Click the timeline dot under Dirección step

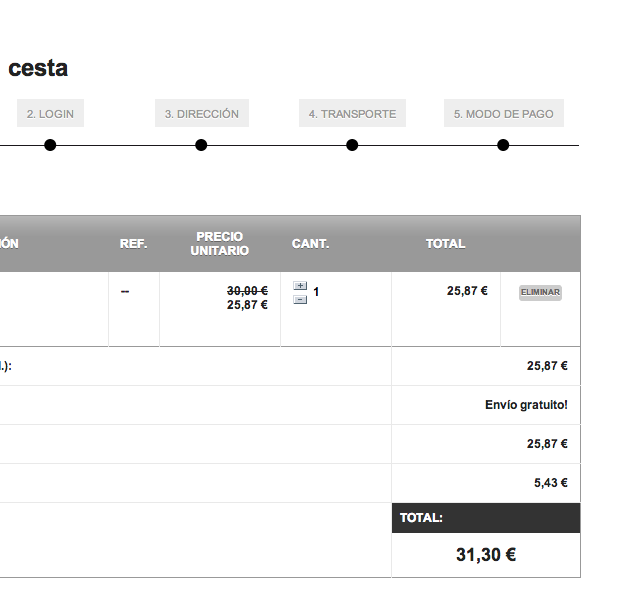click(201, 146)
